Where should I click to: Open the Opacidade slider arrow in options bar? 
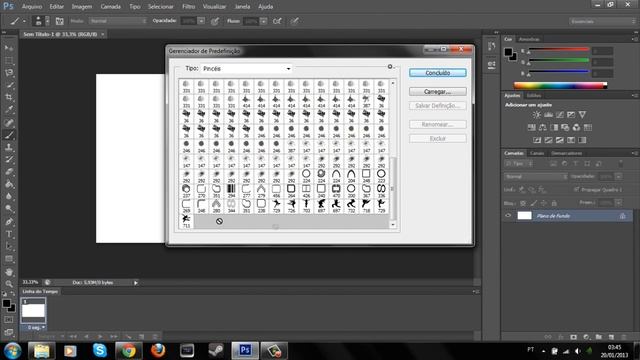coord(201,21)
